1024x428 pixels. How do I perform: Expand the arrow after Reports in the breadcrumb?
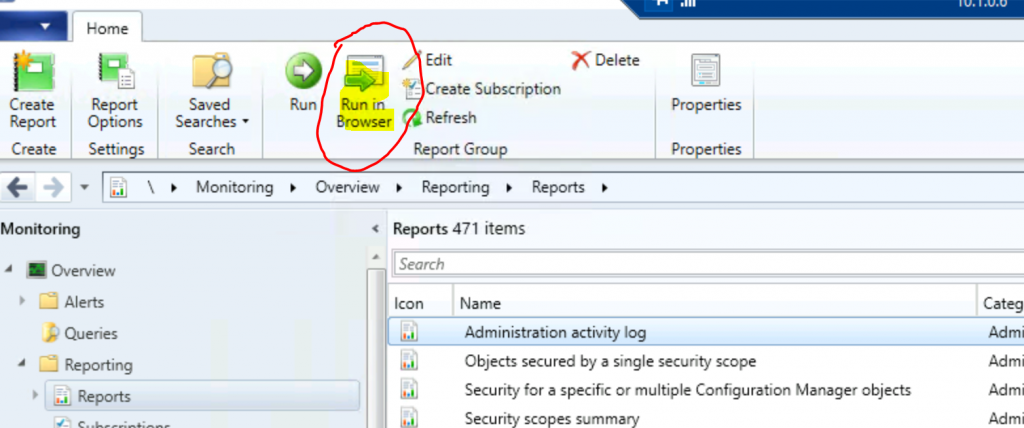[x=604, y=188]
